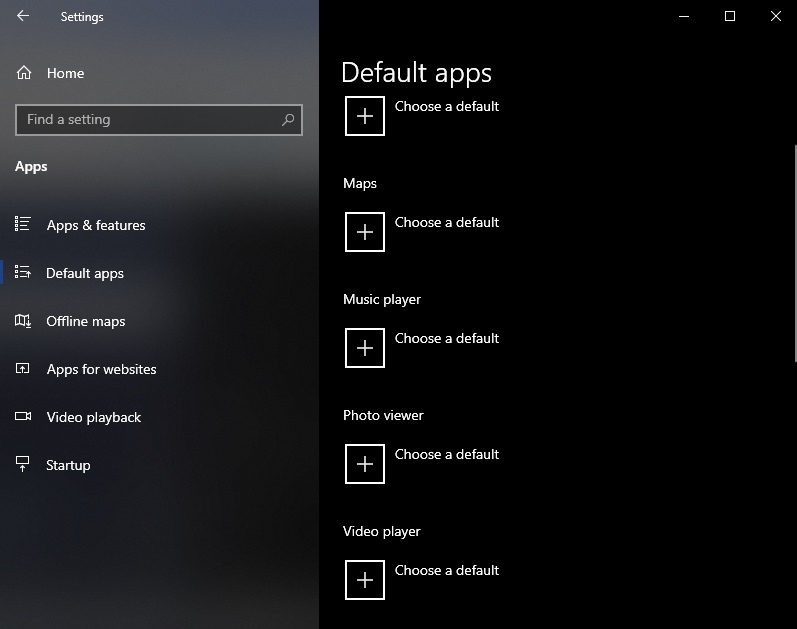Click the Photo viewer section label

tap(383, 415)
